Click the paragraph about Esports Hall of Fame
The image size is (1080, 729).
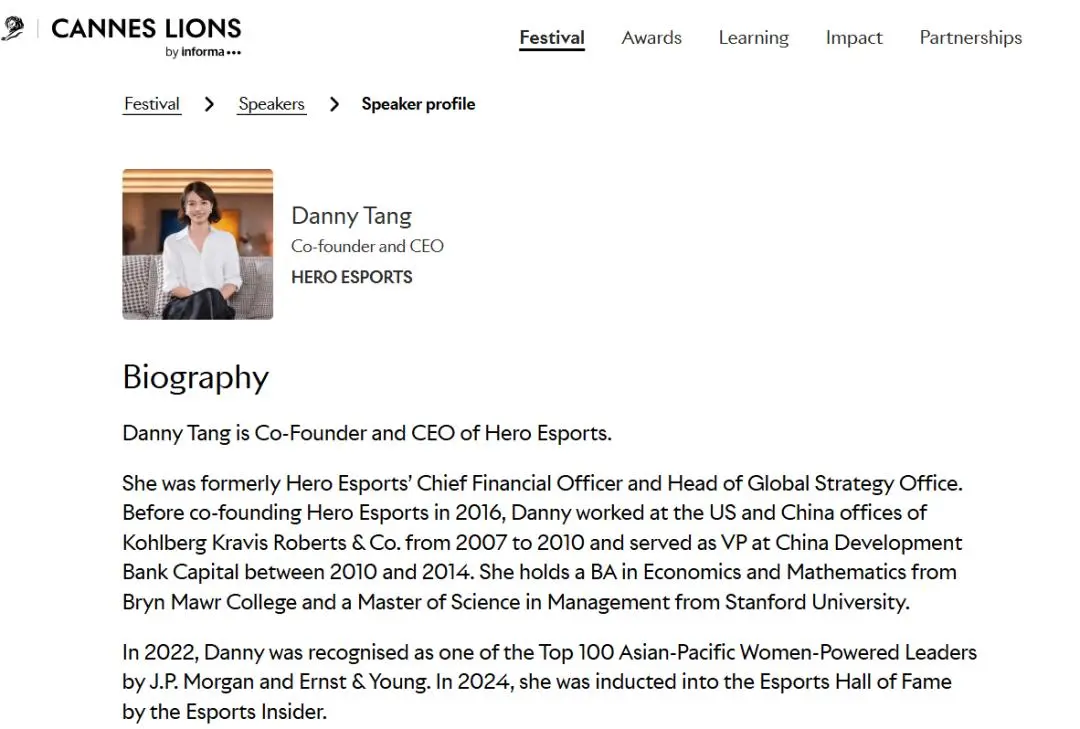point(549,682)
